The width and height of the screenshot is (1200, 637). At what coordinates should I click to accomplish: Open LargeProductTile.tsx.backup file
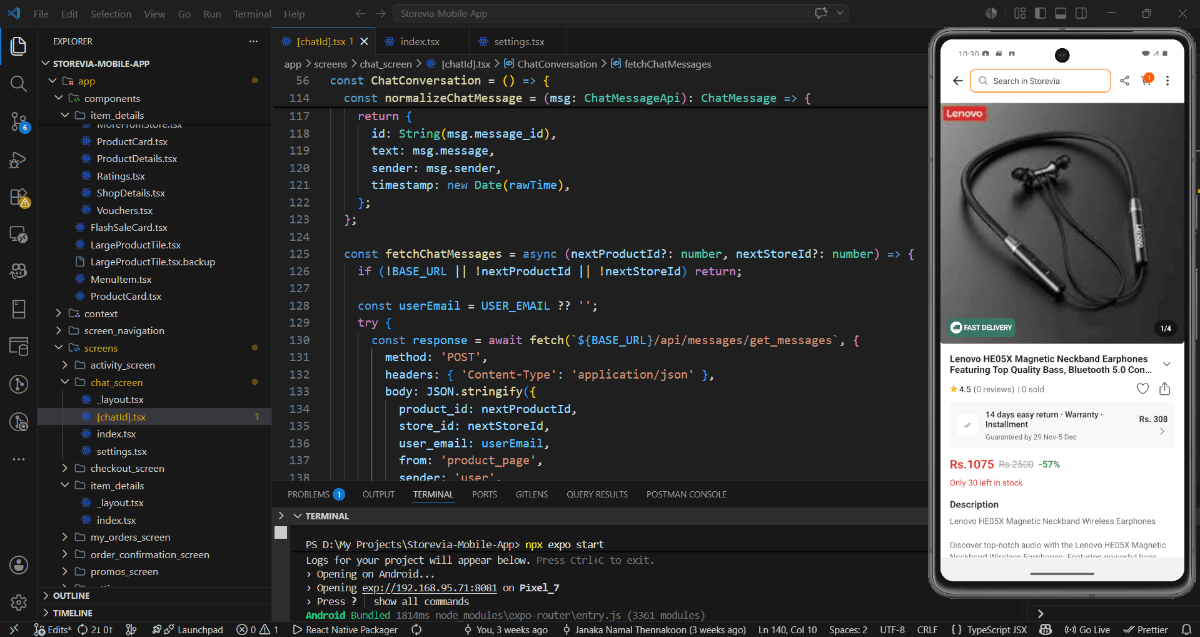(x=152, y=261)
